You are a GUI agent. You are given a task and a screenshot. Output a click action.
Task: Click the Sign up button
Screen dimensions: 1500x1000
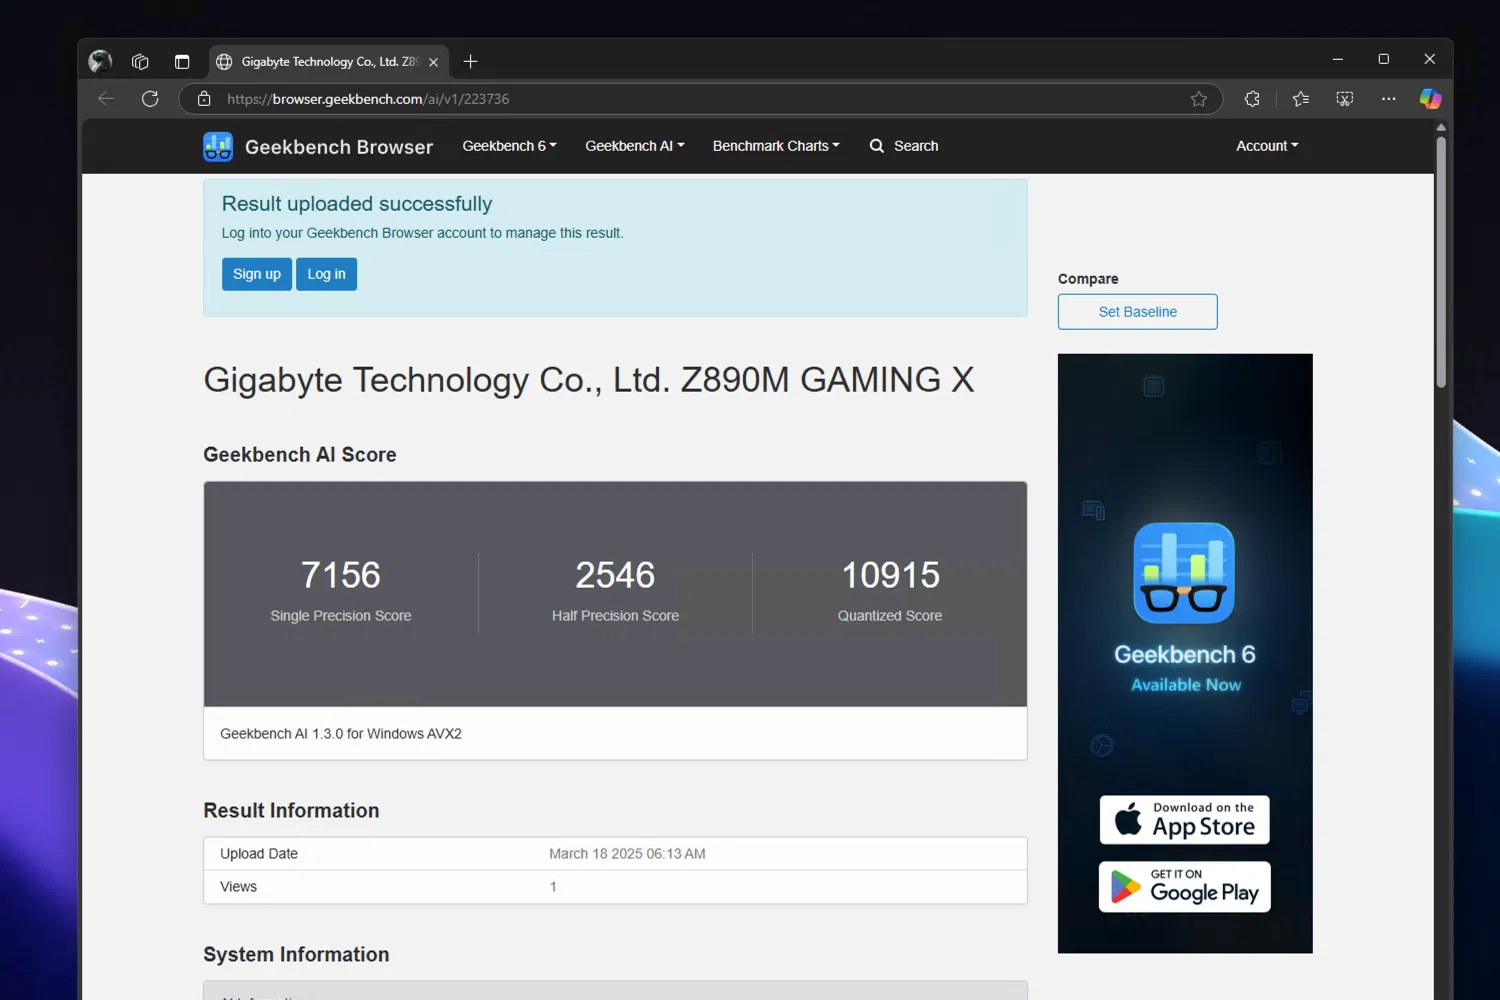(x=257, y=274)
